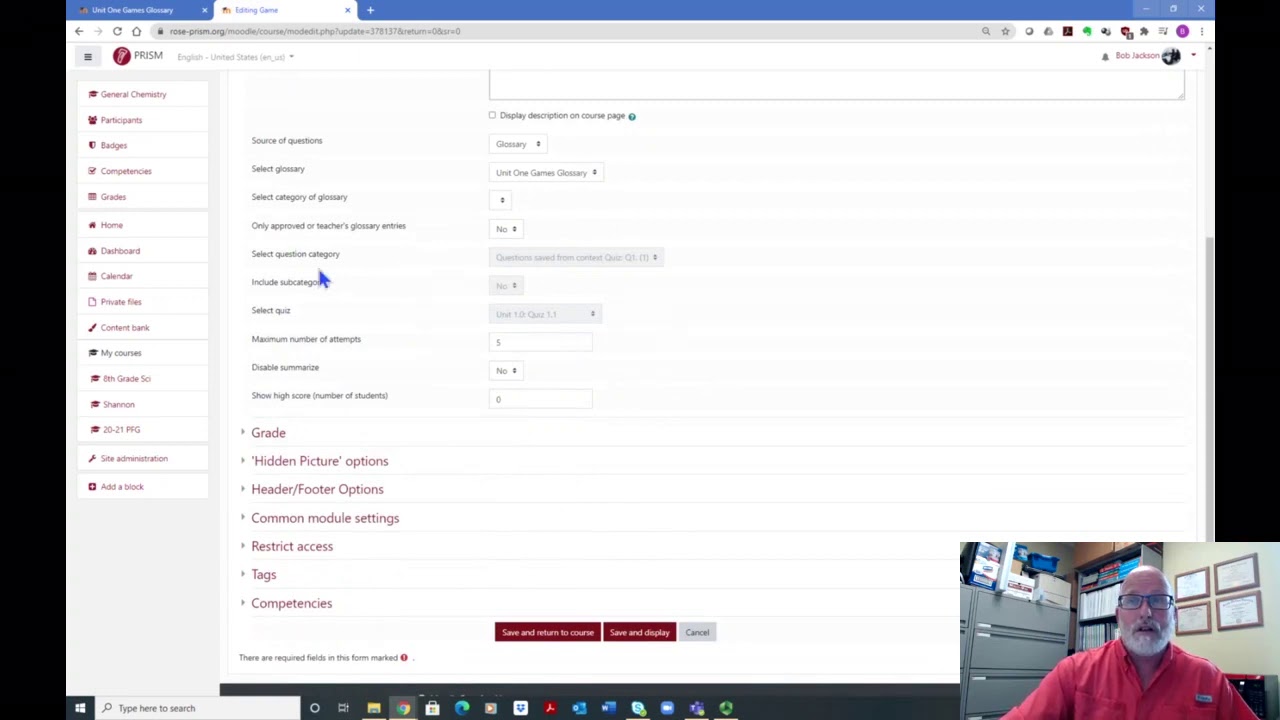Click the PRISM site logo
Image resolution: width=1280 pixels, height=720 pixels.
[138, 56]
